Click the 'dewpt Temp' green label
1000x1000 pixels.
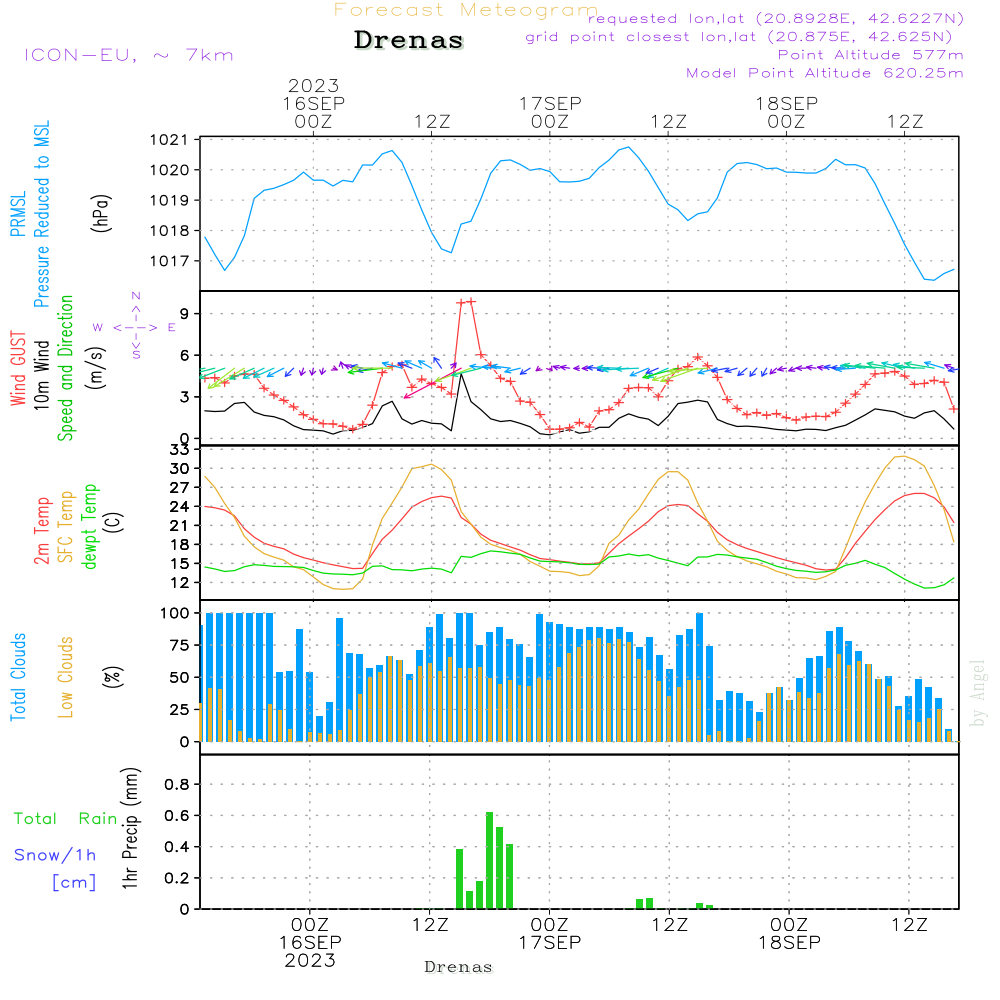pyautogui.click(x=89, y=526)
